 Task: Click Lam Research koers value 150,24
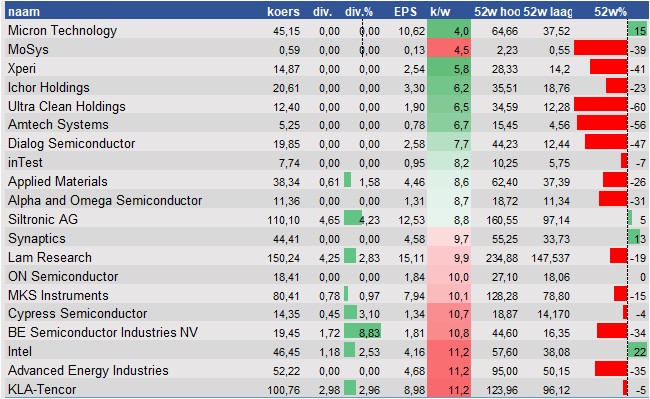pyautogui.click(x=284, y=258)
